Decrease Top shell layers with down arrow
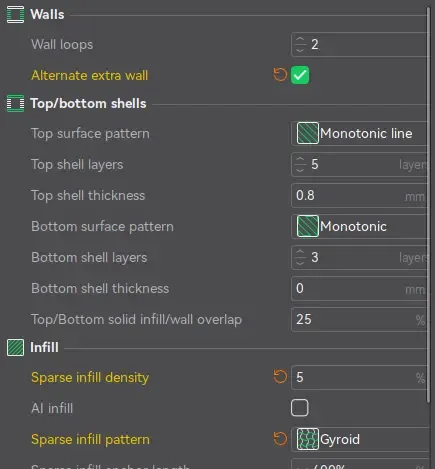This screenshot has height=469, width=435. point(300,170)
